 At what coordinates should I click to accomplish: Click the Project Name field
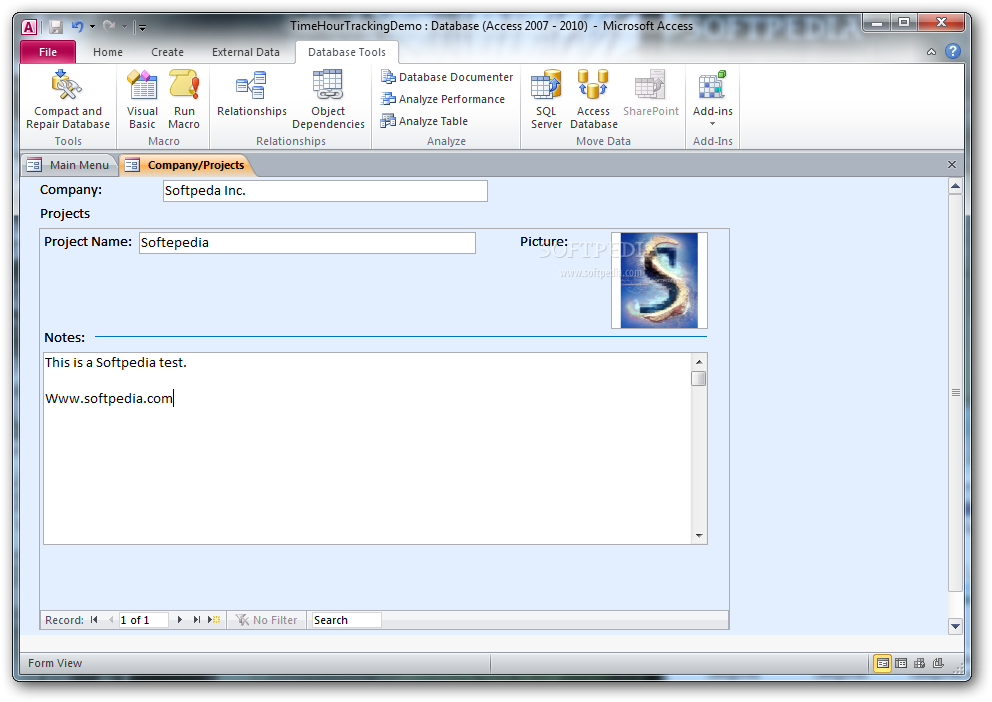[307, 243]
